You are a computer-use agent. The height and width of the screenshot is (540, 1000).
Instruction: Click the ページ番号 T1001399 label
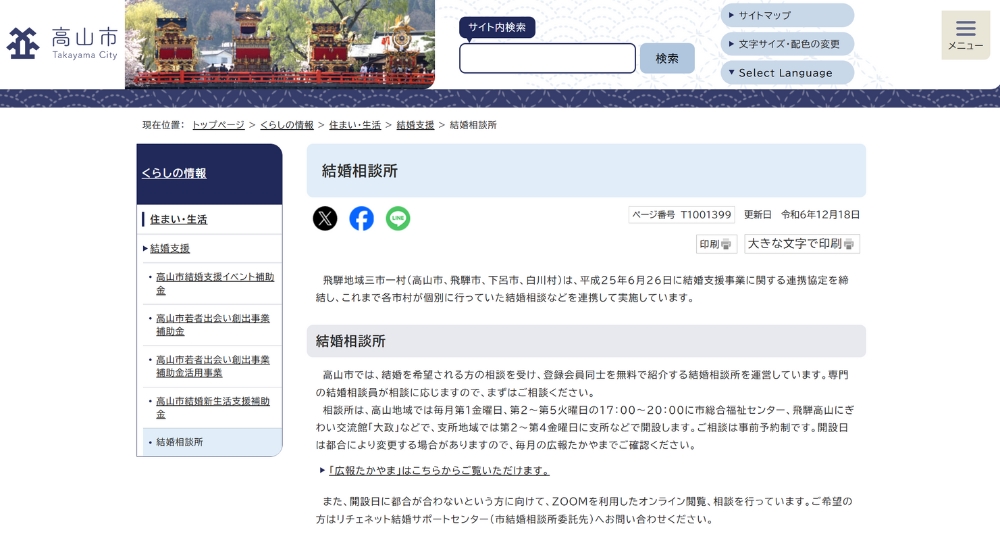point(681,215)
